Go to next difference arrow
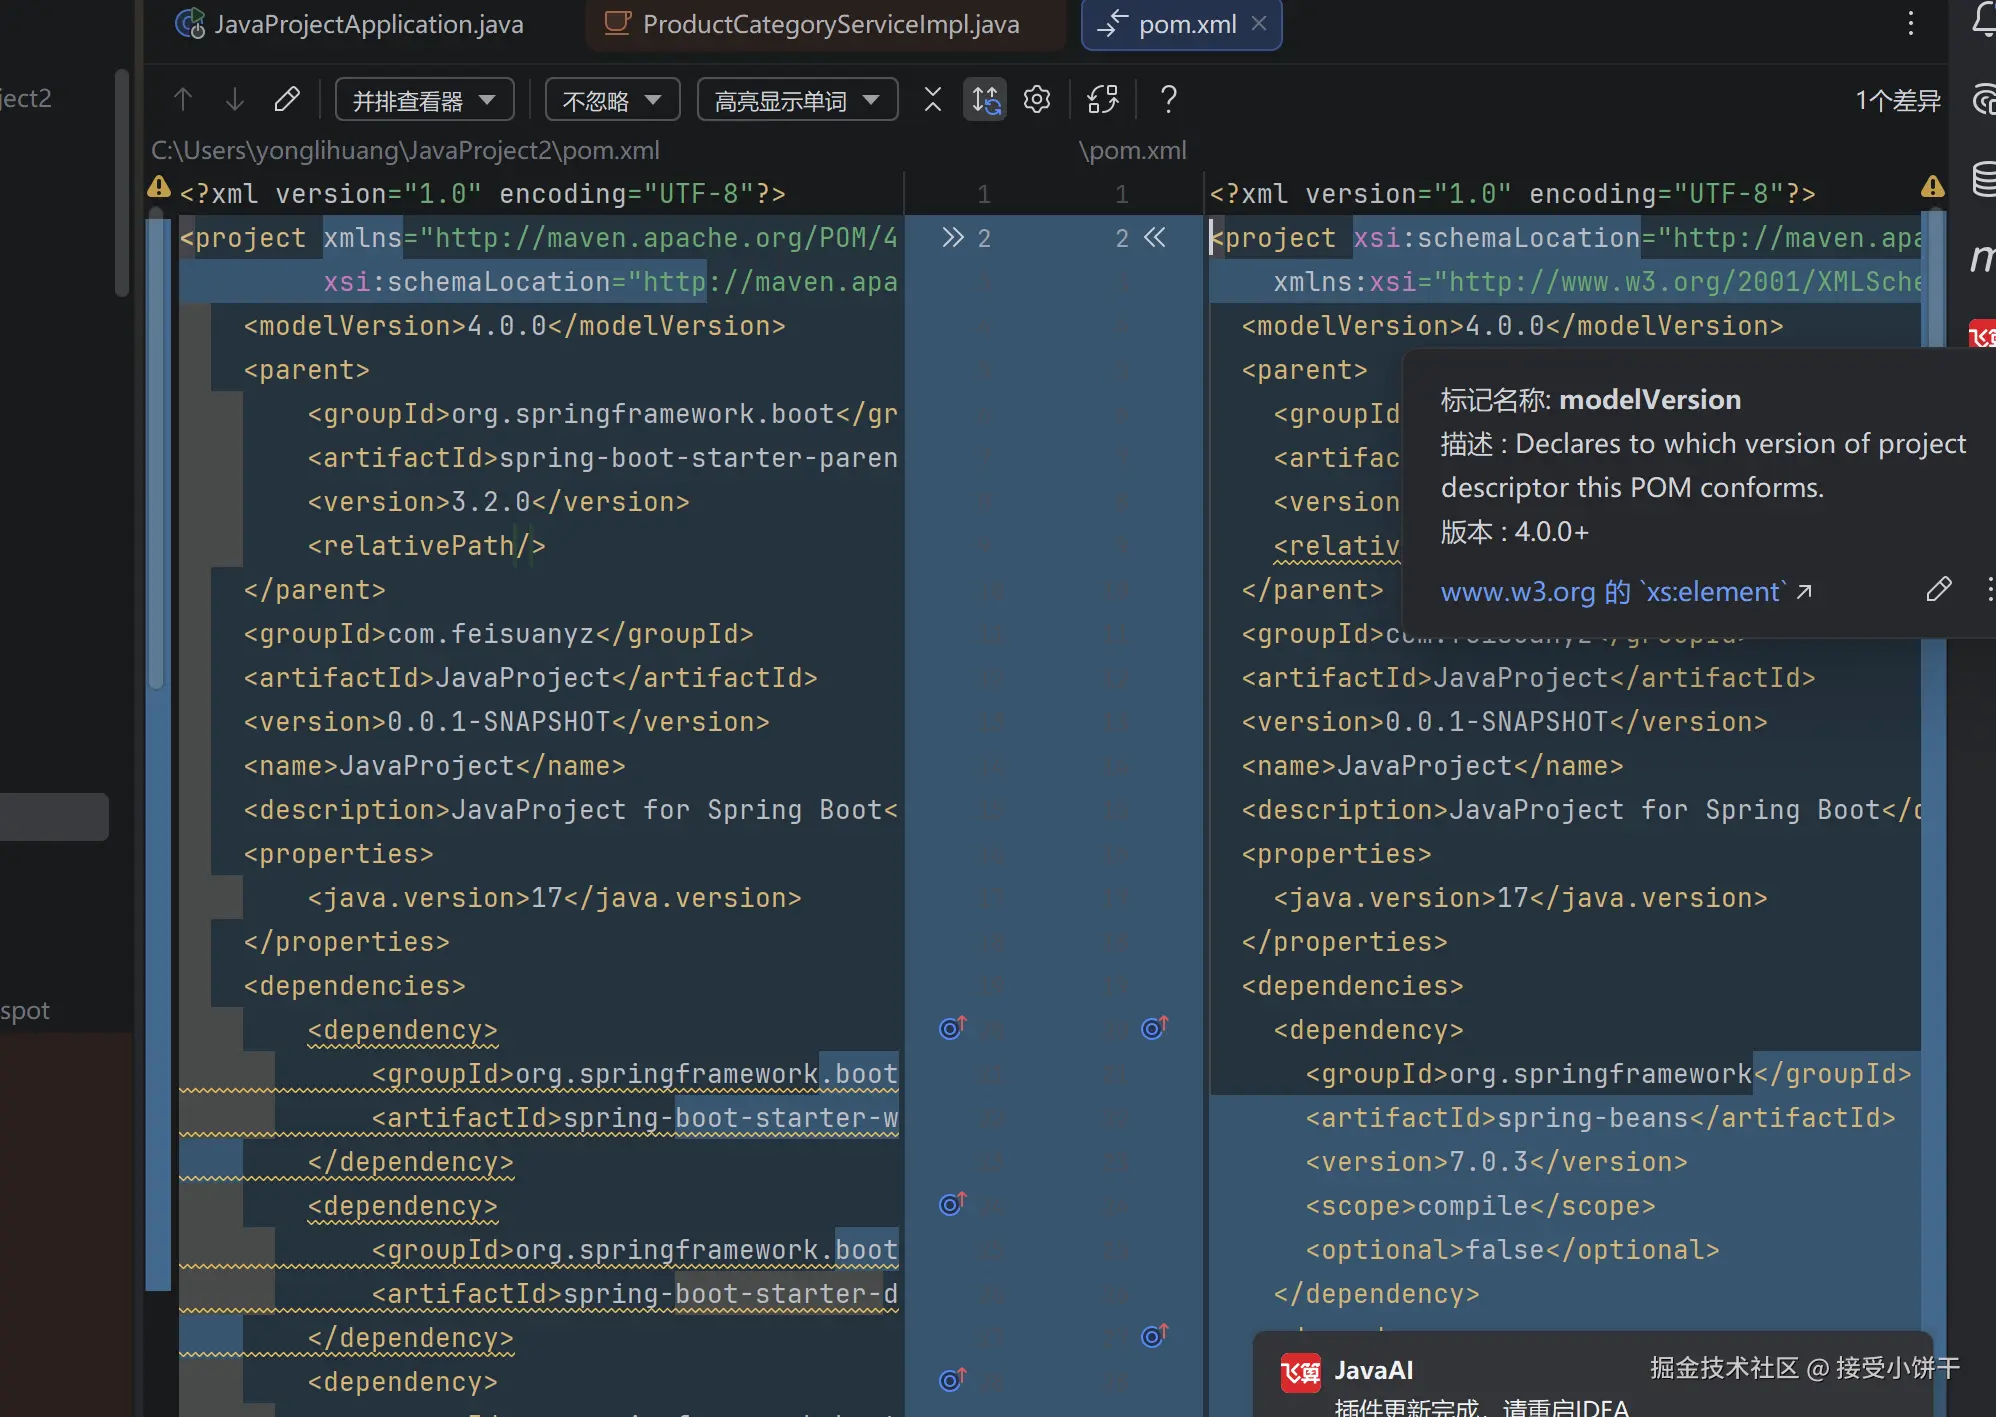The image size is (1996, 1417). [235, 99]
